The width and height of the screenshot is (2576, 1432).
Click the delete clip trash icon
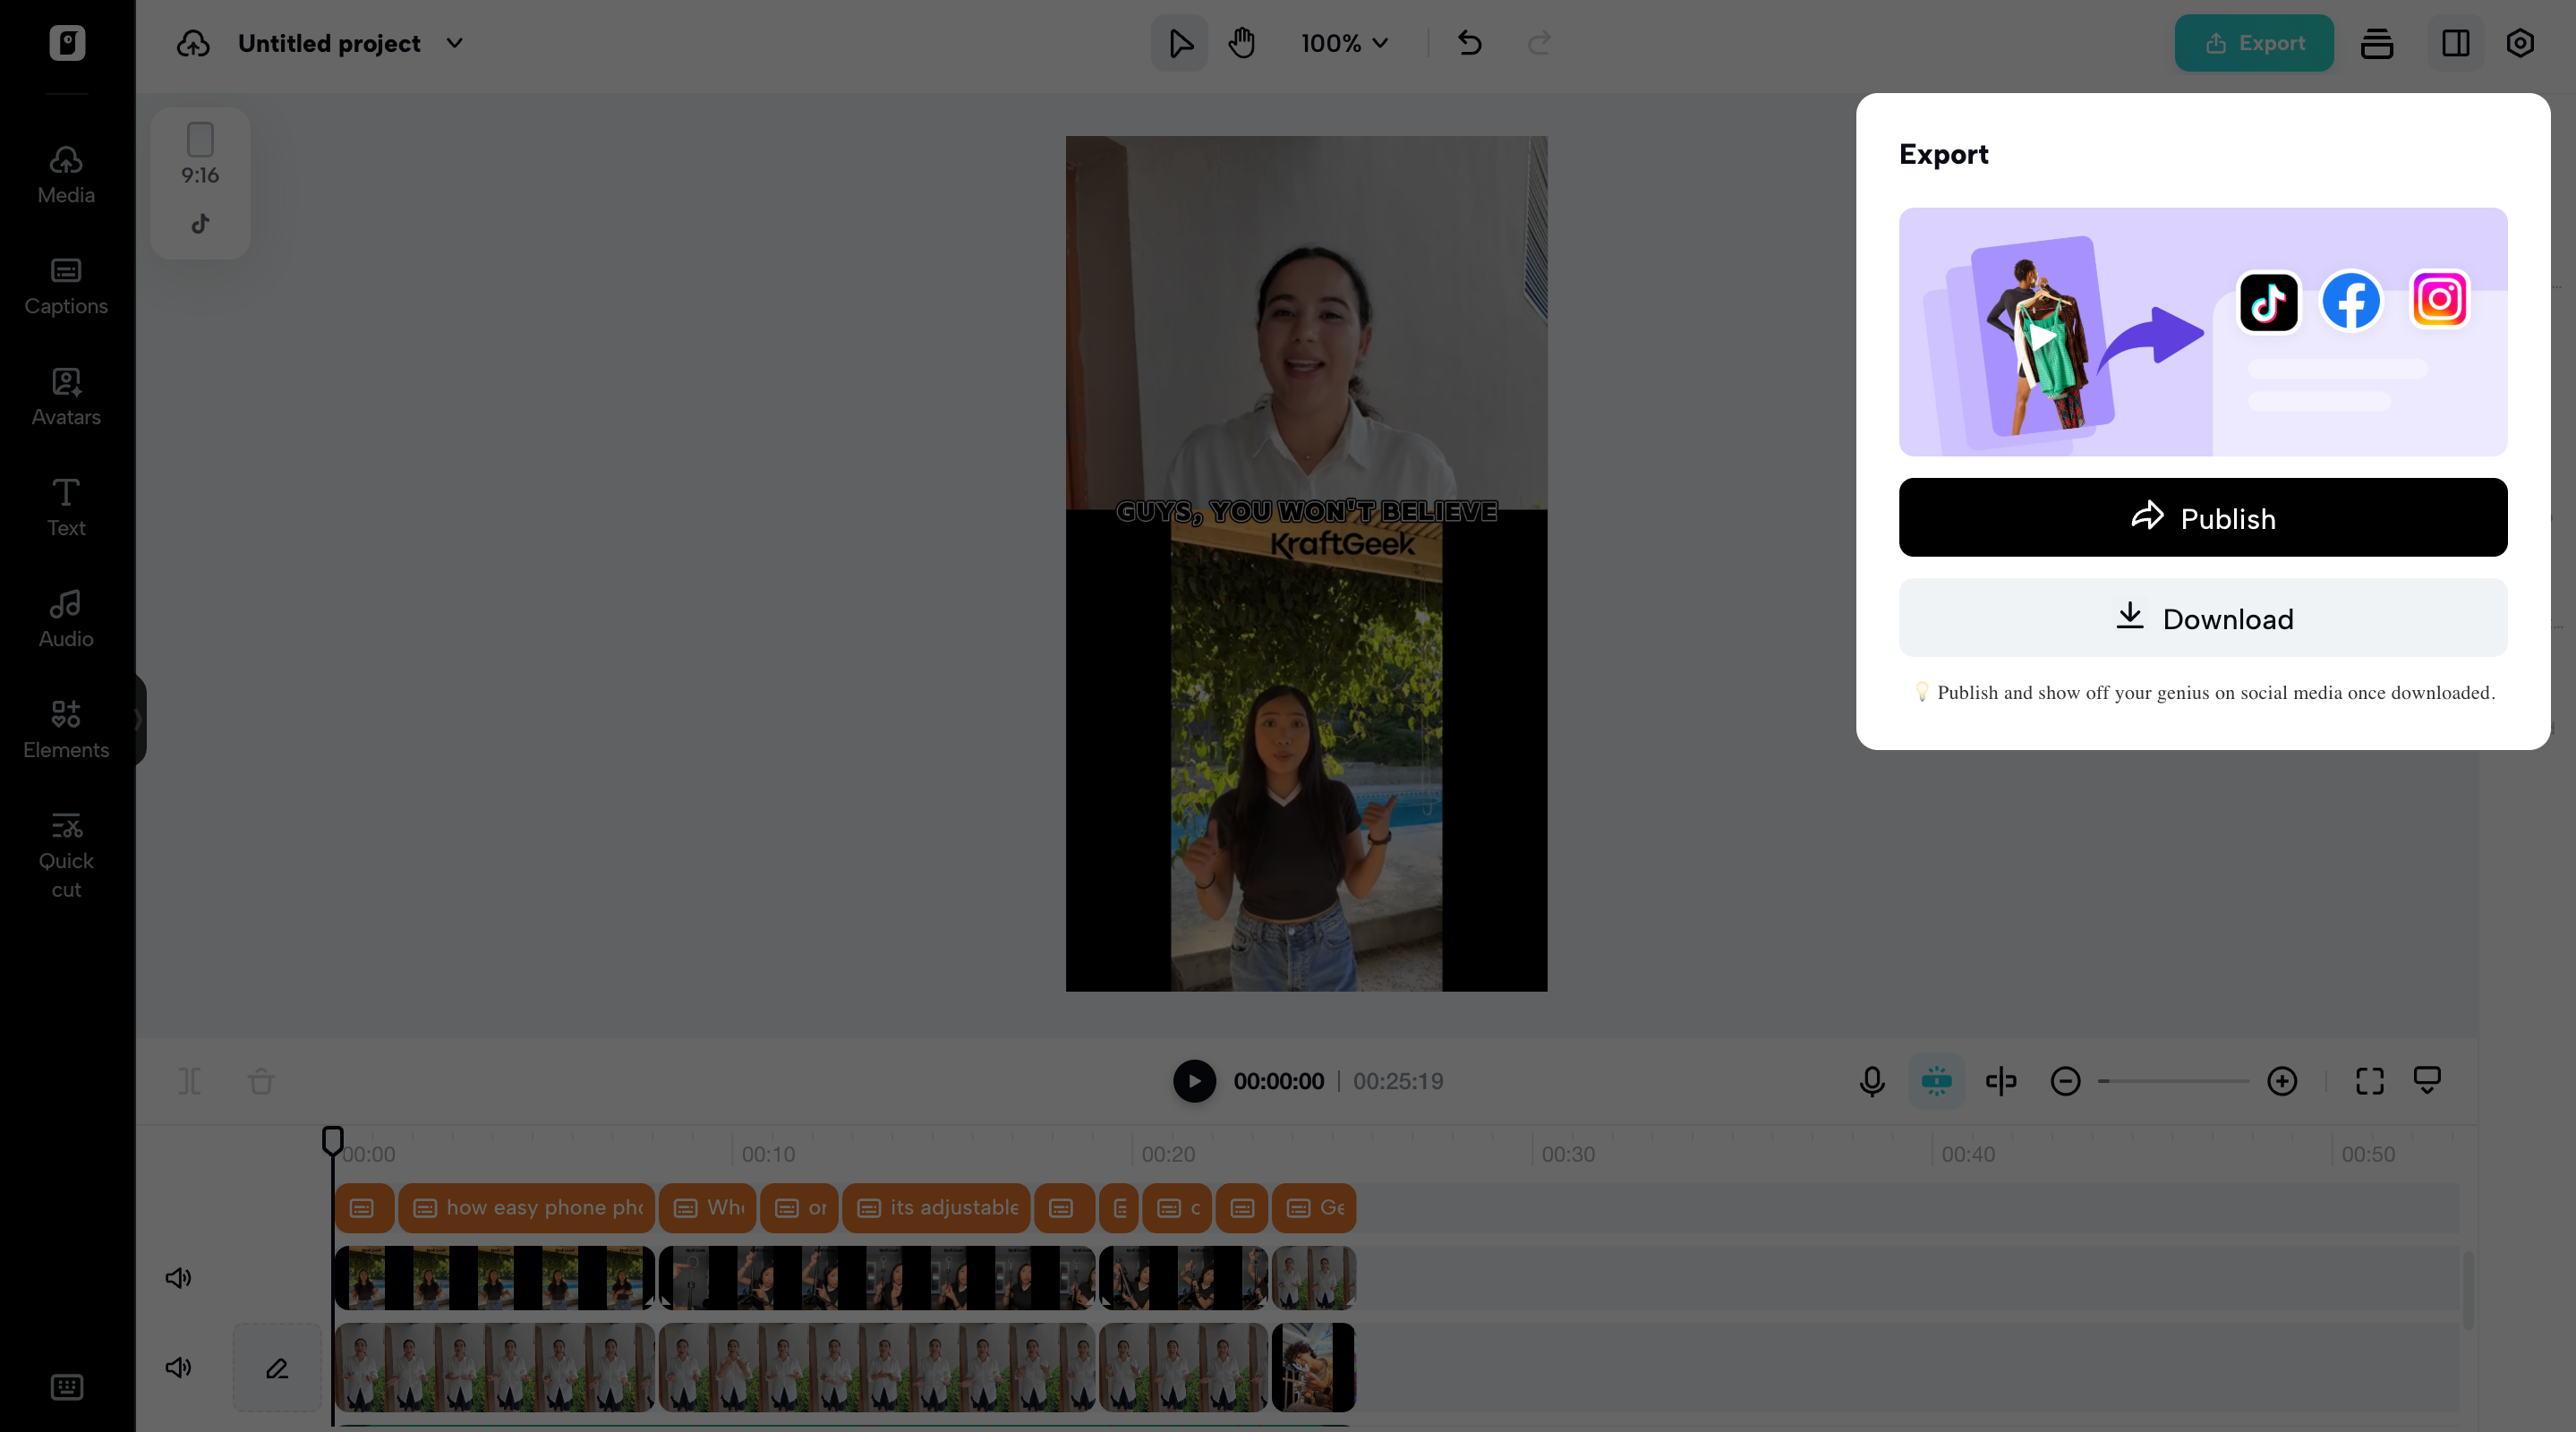[x=260, y=1081]
